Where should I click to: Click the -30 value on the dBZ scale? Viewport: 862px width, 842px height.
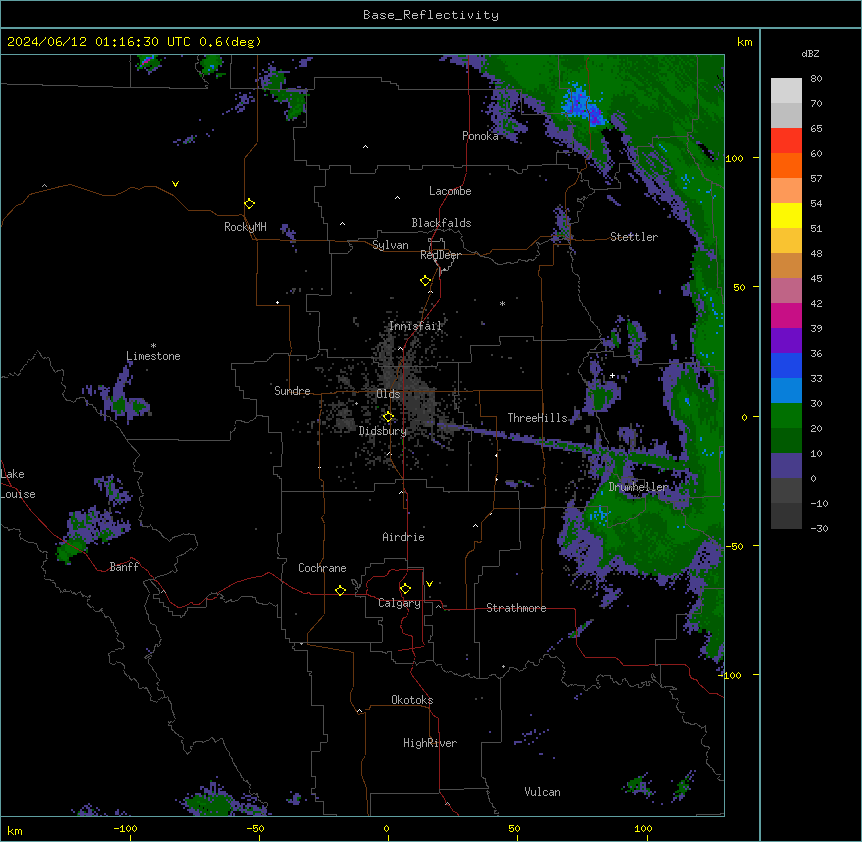[819, 528]
